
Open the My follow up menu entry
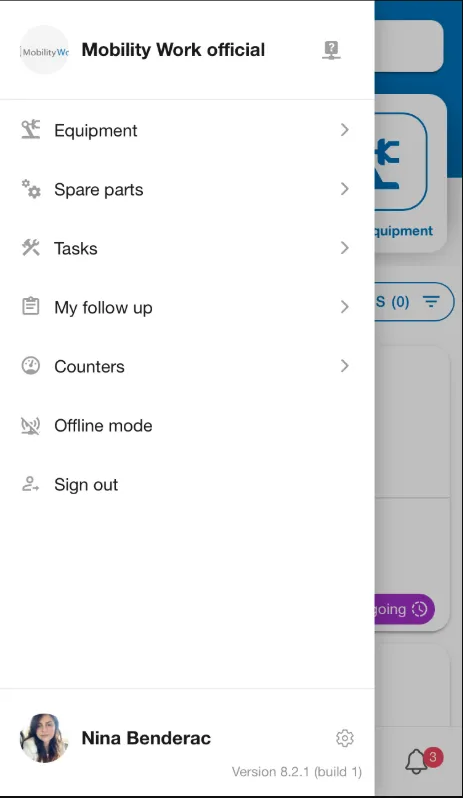(187, 307)
